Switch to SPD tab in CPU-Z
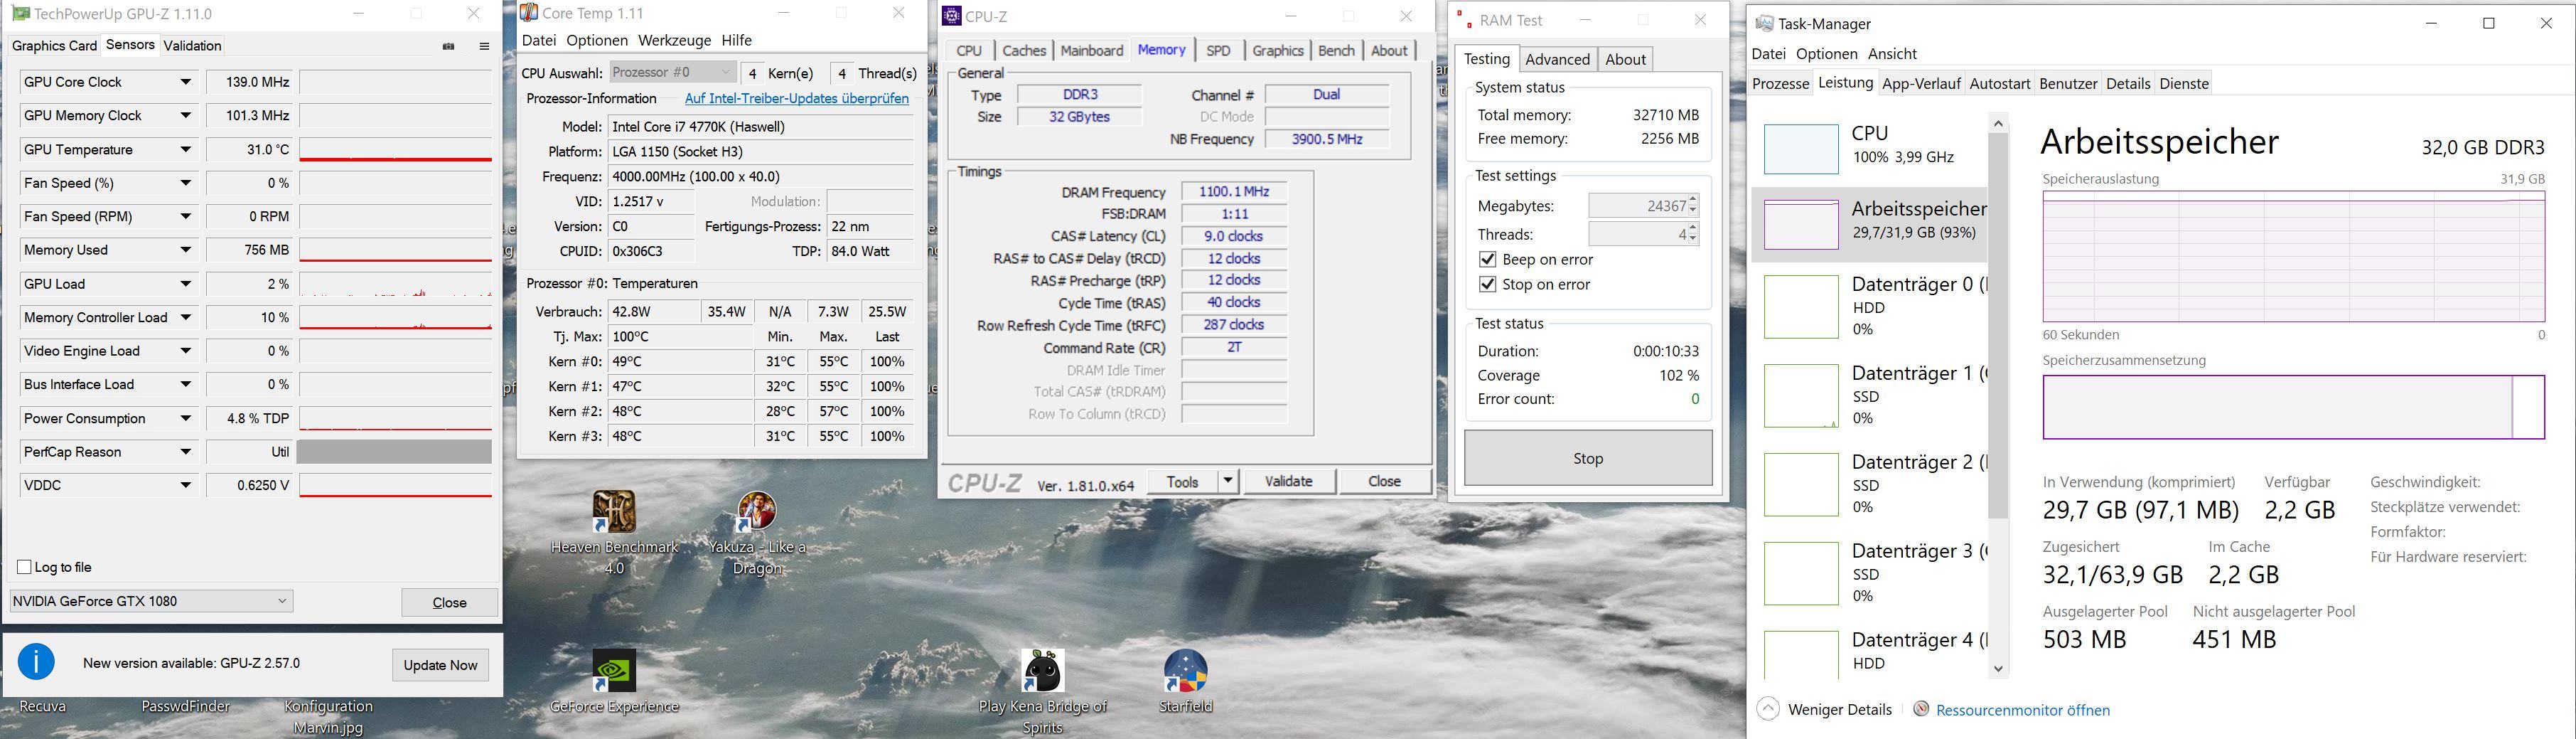 click(1218, 50)
